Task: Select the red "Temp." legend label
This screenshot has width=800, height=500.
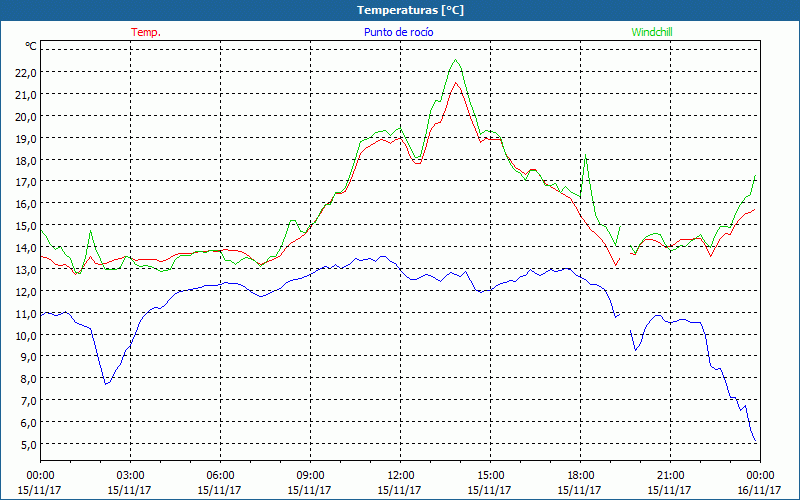Action: (146, 32)
